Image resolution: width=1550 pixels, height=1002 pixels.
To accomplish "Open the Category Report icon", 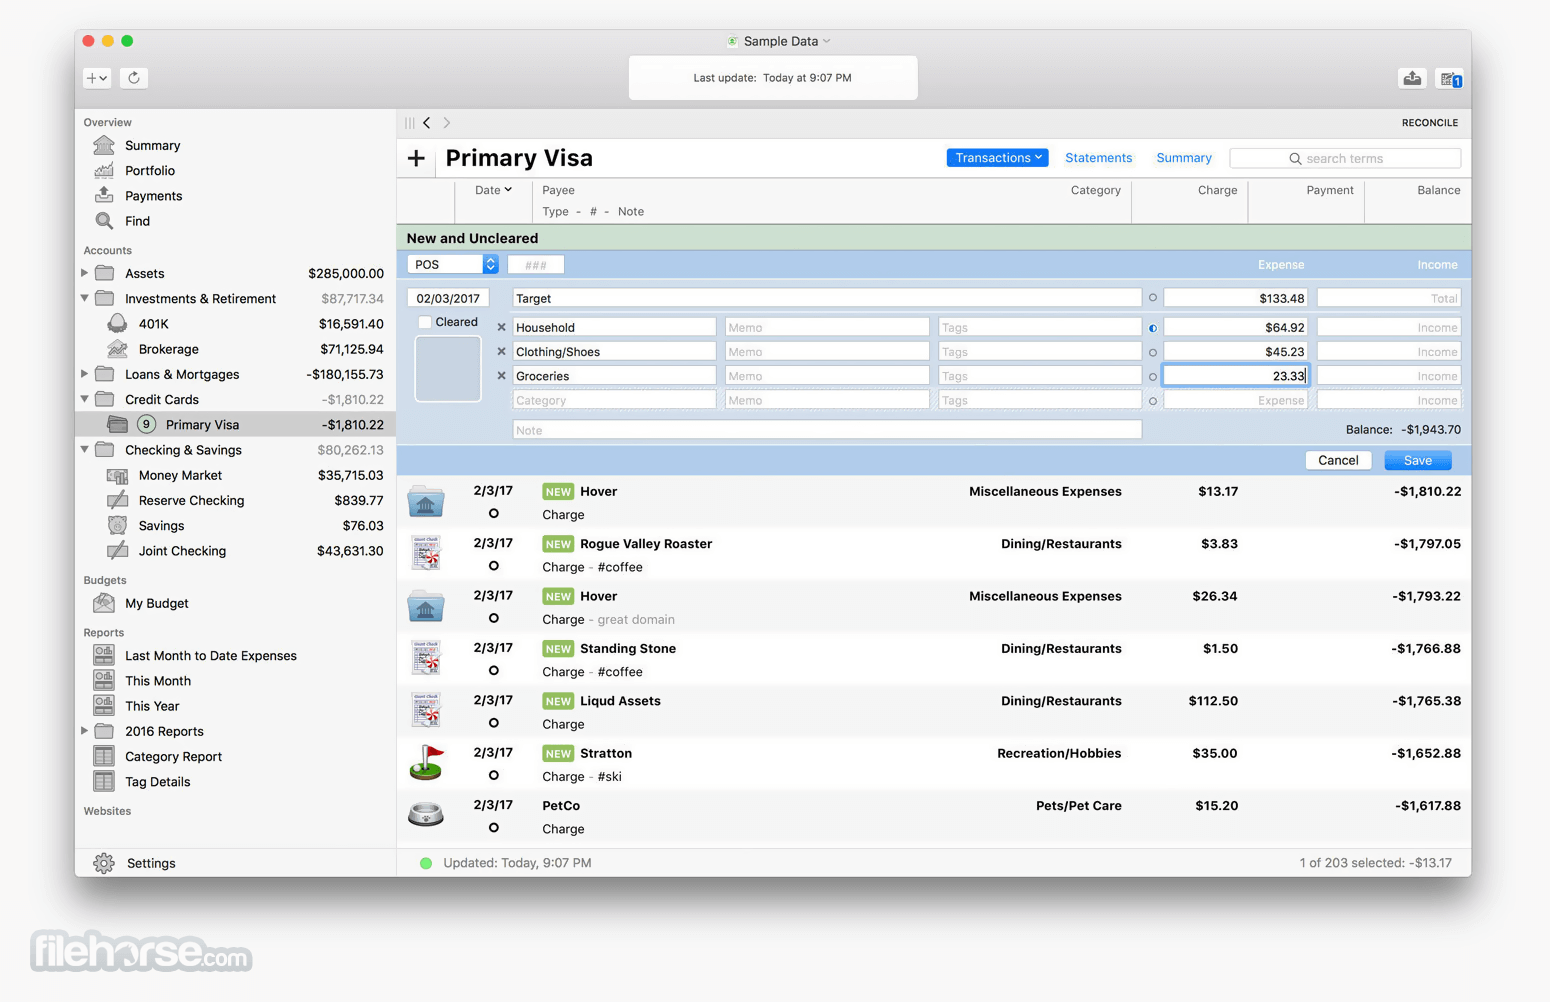I will point(104,756).
